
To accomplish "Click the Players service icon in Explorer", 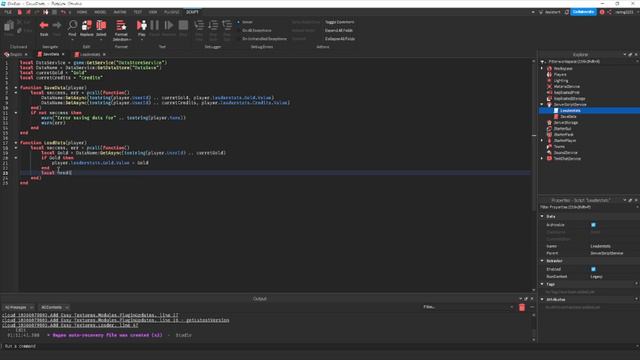I will pos(549,75).
